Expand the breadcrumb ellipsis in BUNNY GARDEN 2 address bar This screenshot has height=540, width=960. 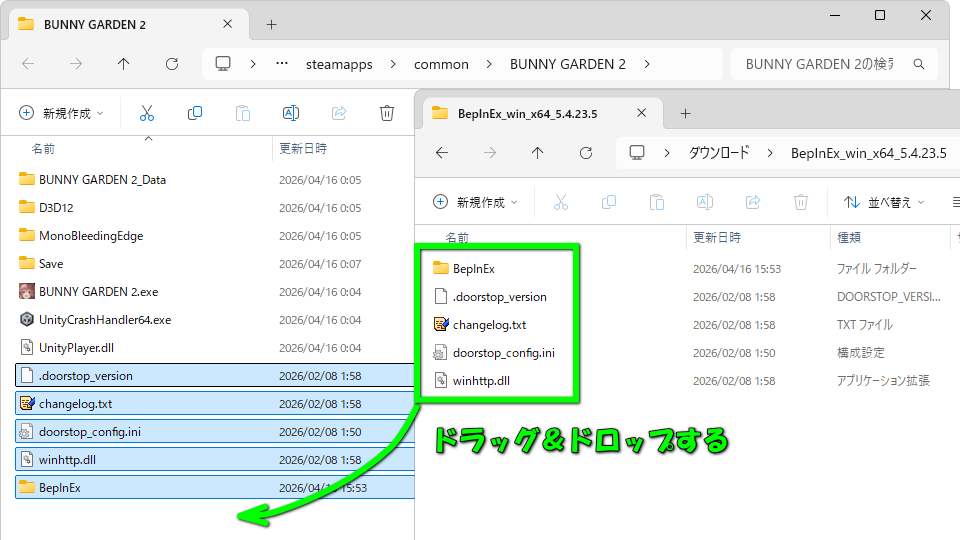pos(282,64)
